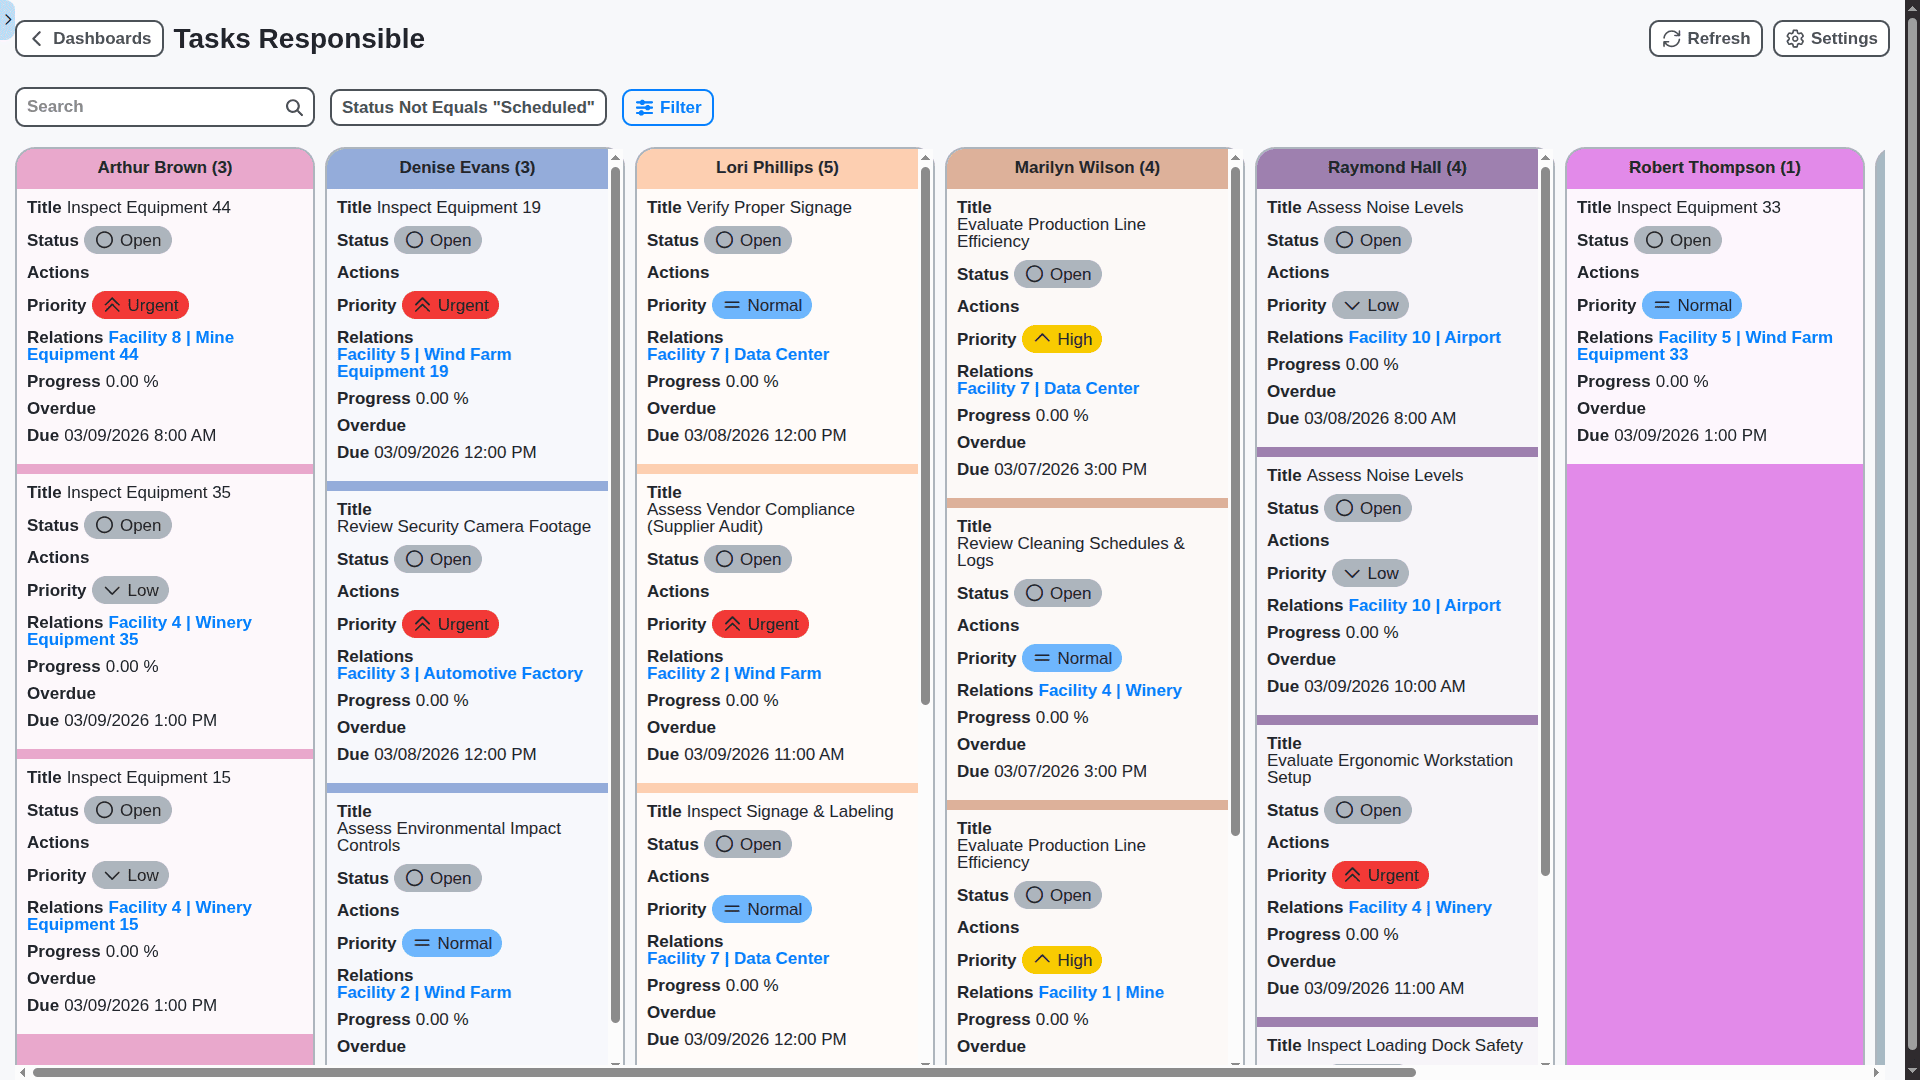The width and height of the screenshot is (1920, 1080).
Task: Click the Filter icon on the Filter button
Action: (x=645, y=107)
